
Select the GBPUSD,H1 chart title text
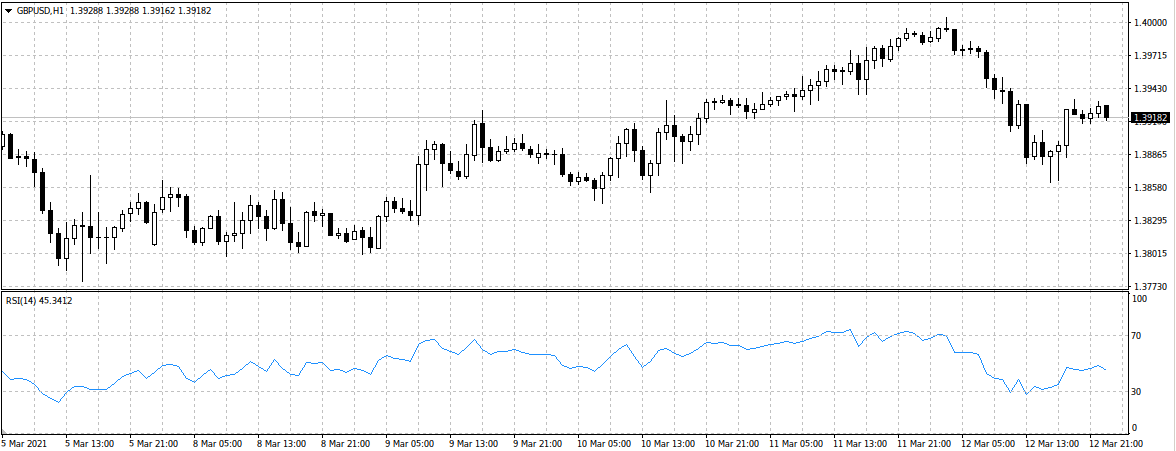click(41, 9)
